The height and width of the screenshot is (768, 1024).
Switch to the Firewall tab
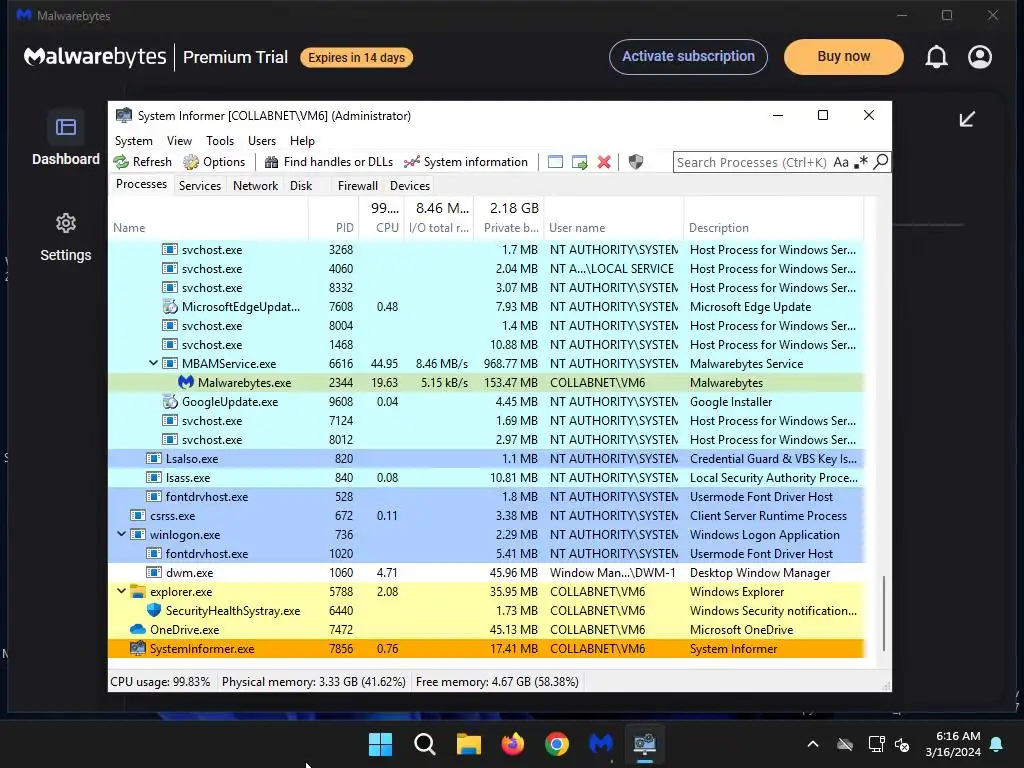click(x=358, y=185)
